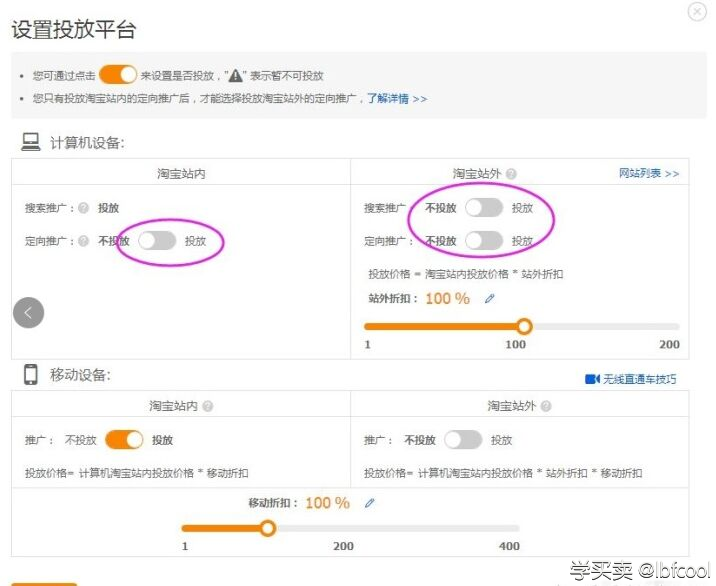Click the 400 label on 移动折扣 scale
716x586 pixels.
(509, 546)
